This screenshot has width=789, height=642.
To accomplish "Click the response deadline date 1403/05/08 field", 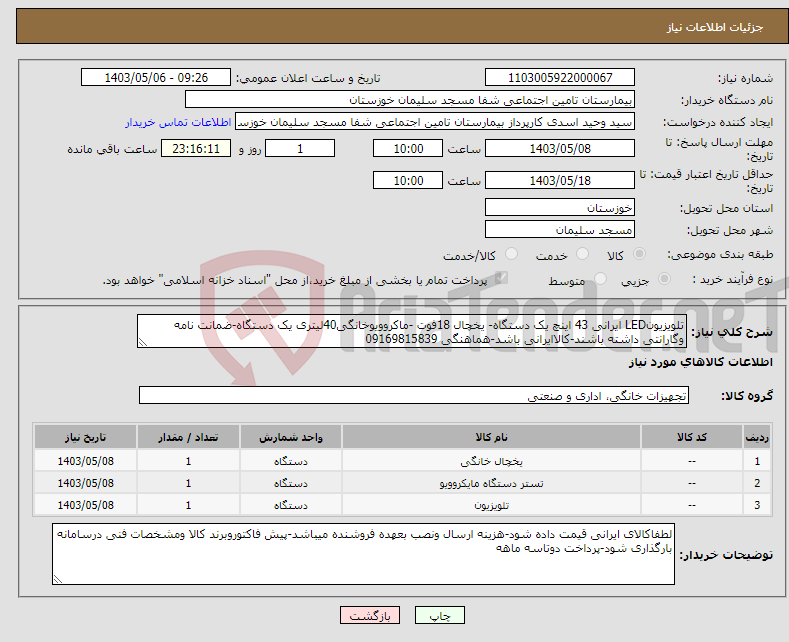I will 560,148.
